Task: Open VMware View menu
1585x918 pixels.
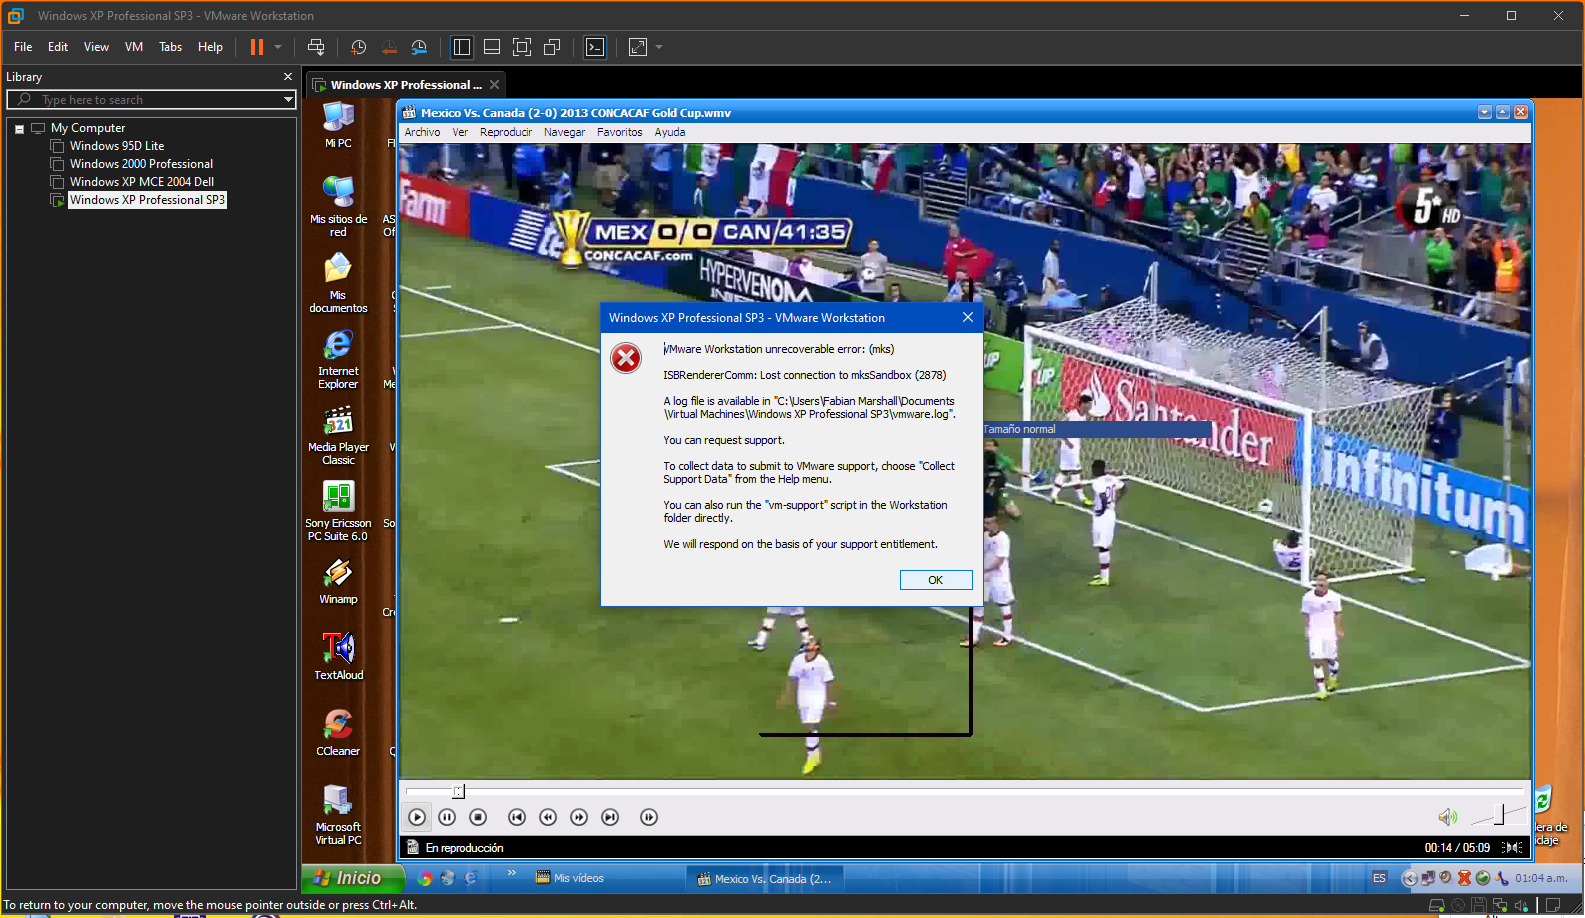Action: pos(96,47)
